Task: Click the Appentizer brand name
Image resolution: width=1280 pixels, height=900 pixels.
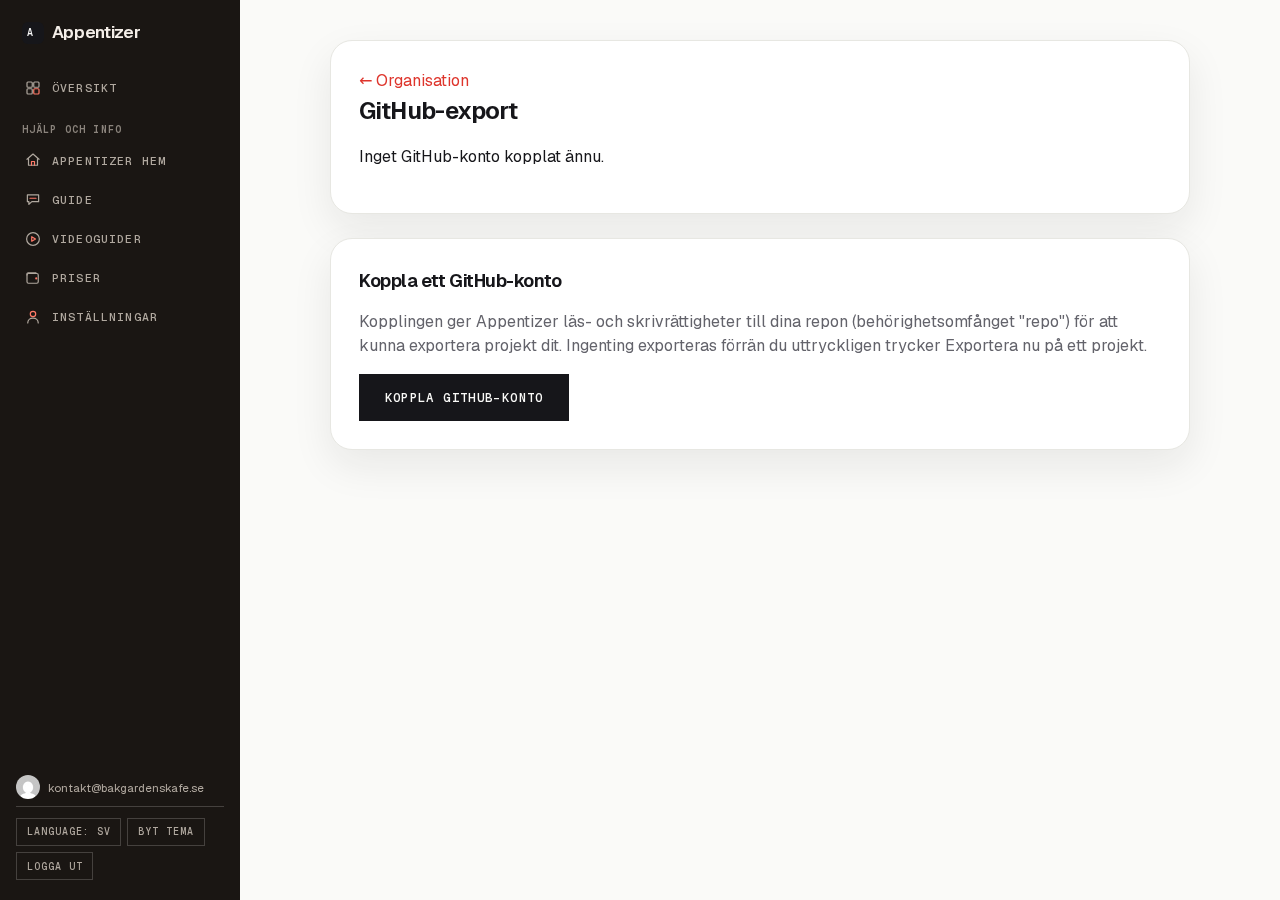Action: coord(96,32)
